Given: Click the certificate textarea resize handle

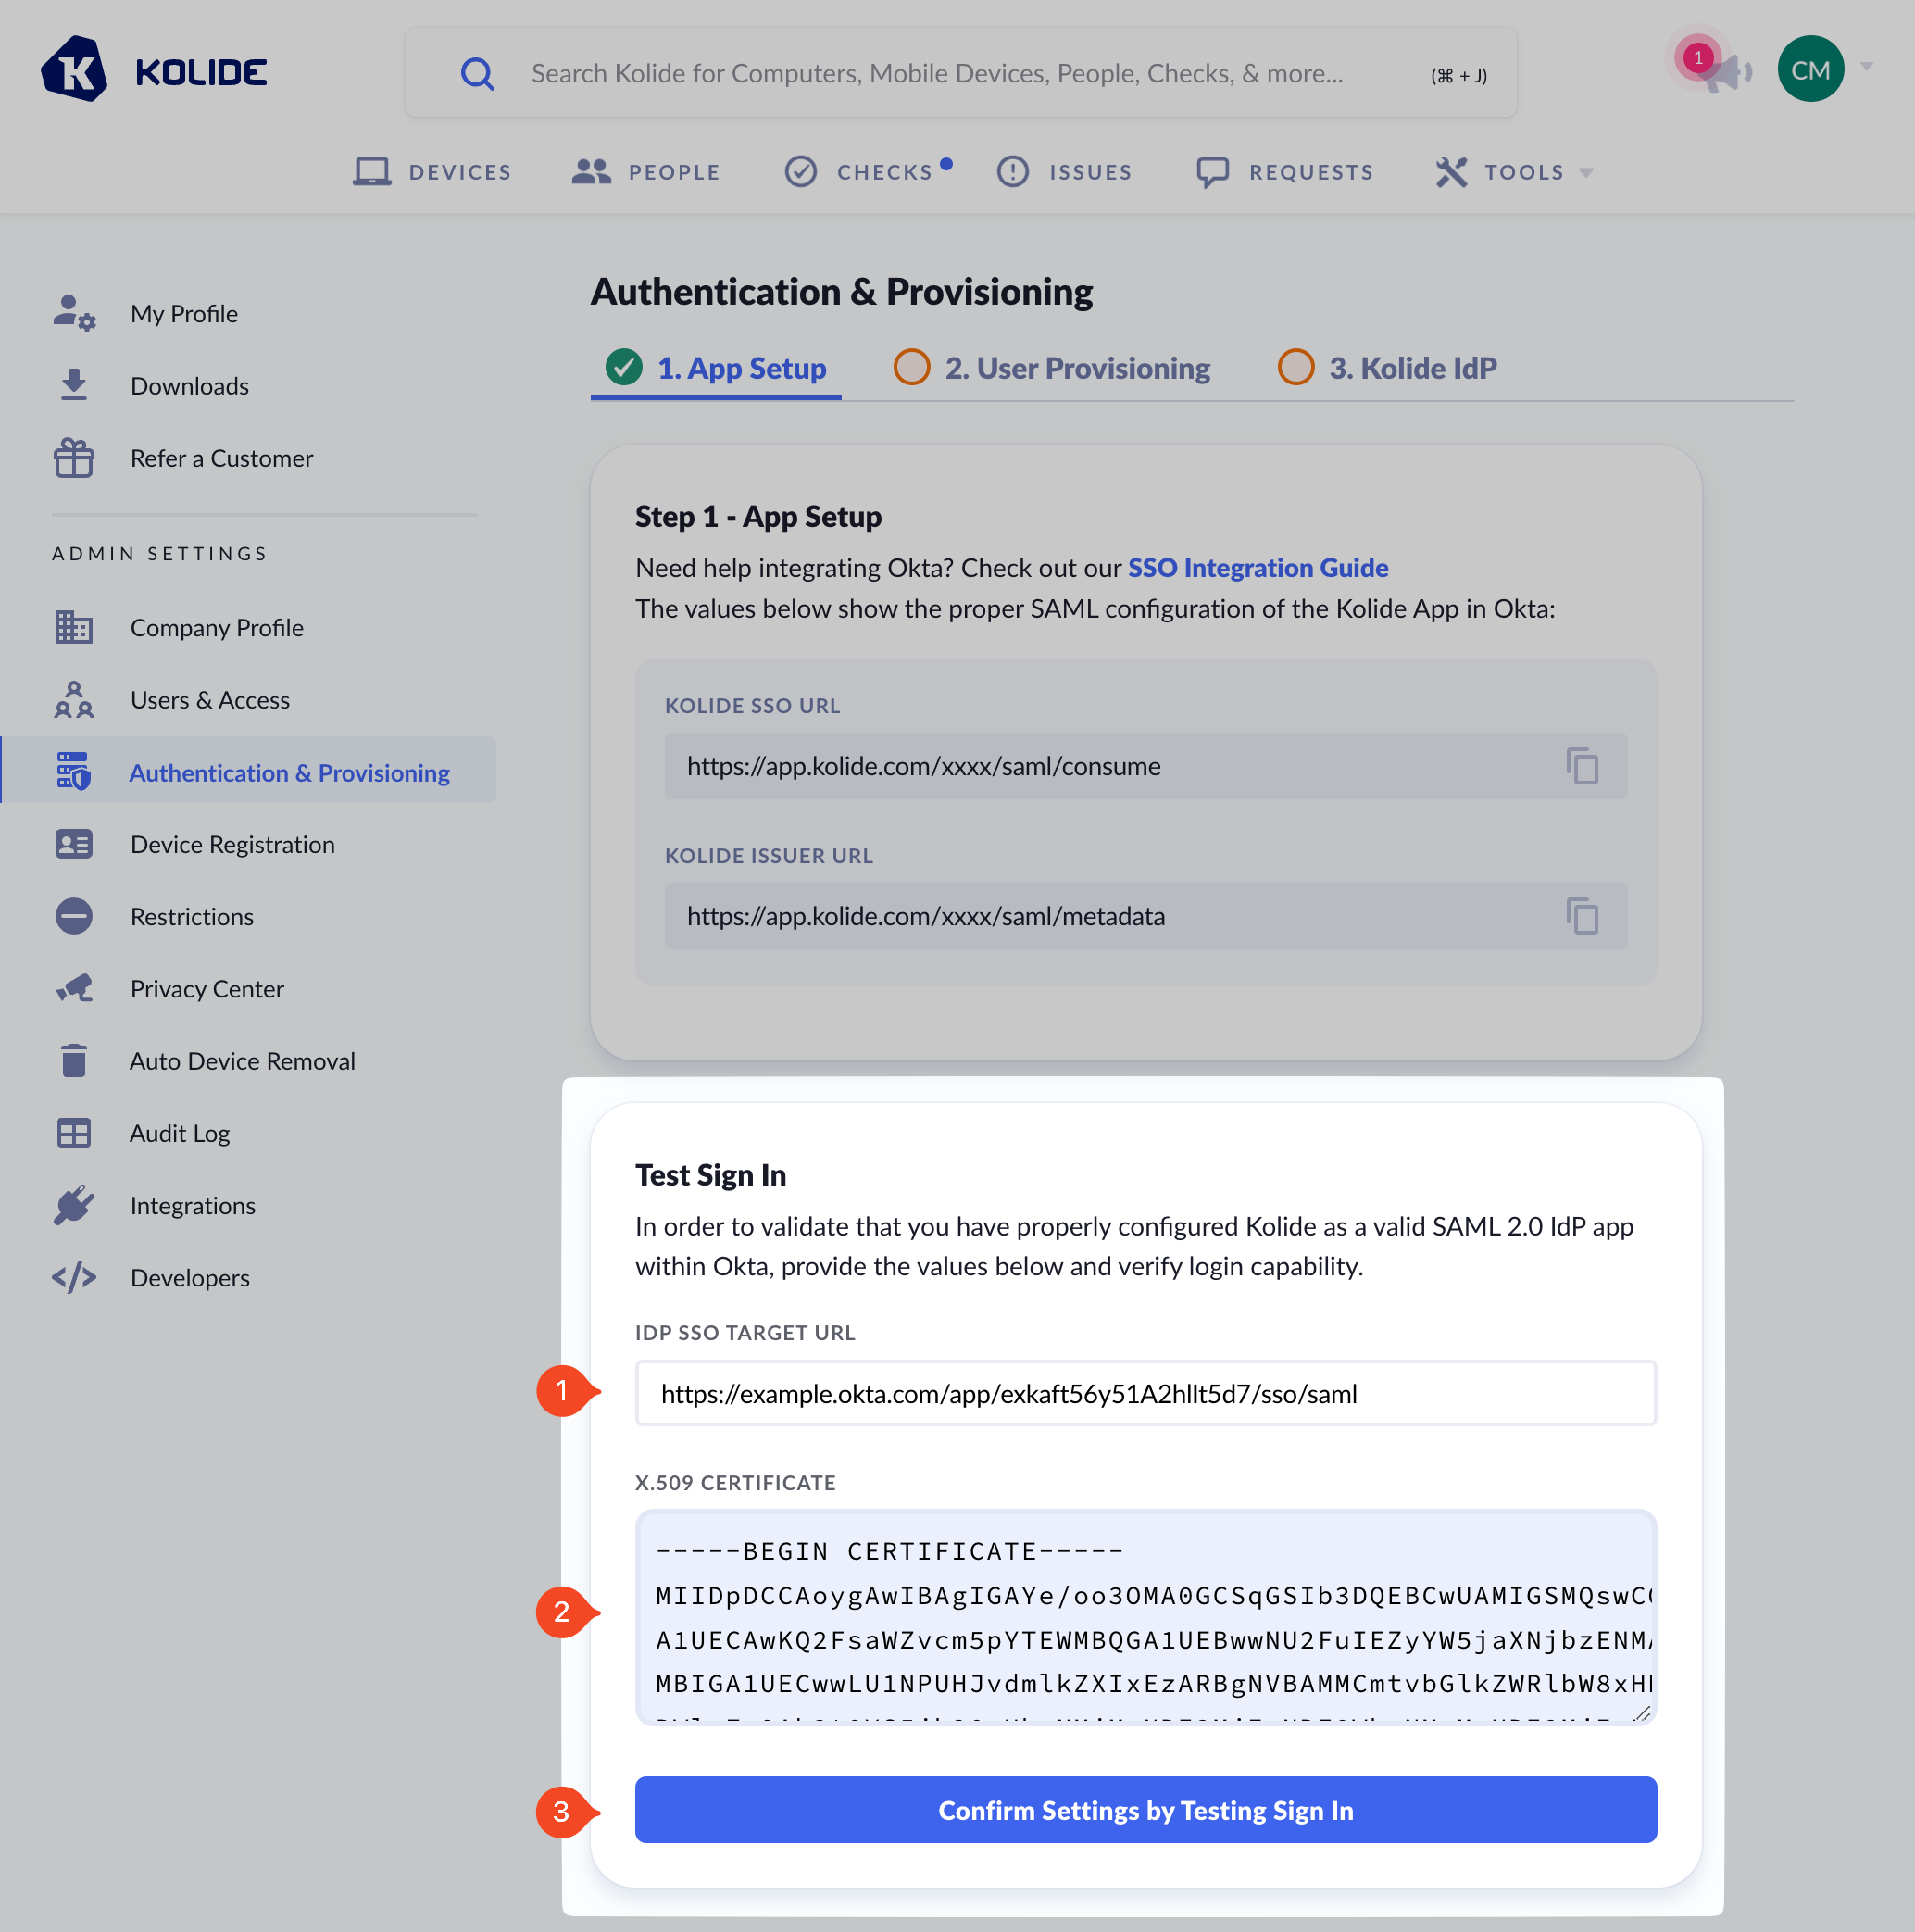Looking at the screenshot, I should click(x=1642, y=1712).
